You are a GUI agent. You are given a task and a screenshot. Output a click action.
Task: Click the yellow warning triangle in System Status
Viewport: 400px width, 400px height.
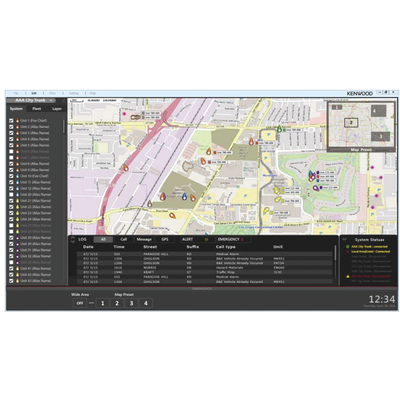tap(348, 276)
